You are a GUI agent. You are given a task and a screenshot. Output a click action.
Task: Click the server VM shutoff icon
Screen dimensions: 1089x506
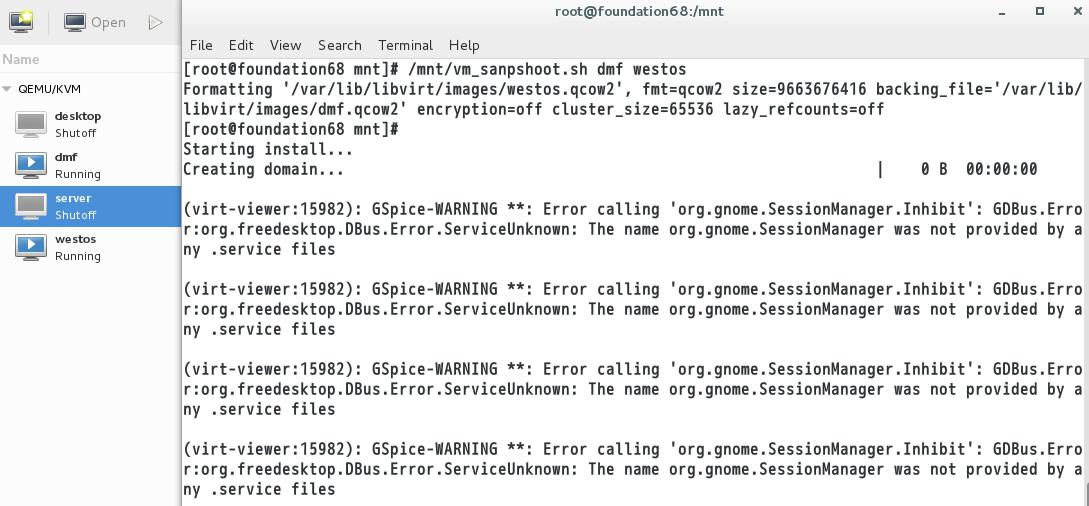click(x=31, y=206)
